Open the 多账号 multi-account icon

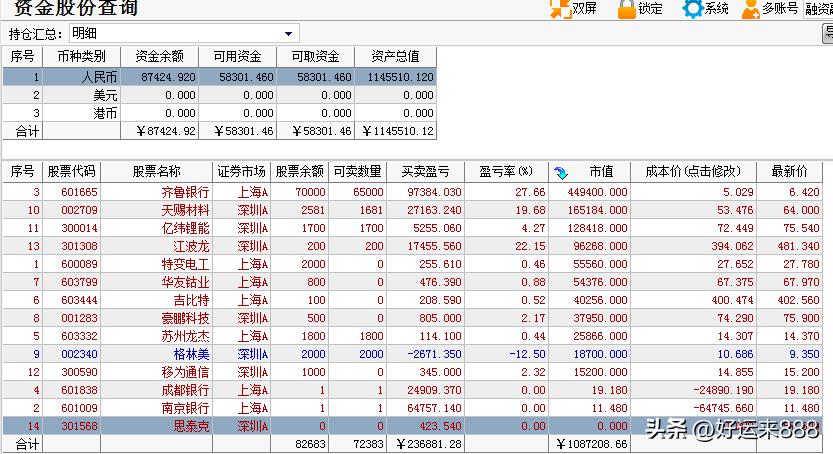coord(751,8)
